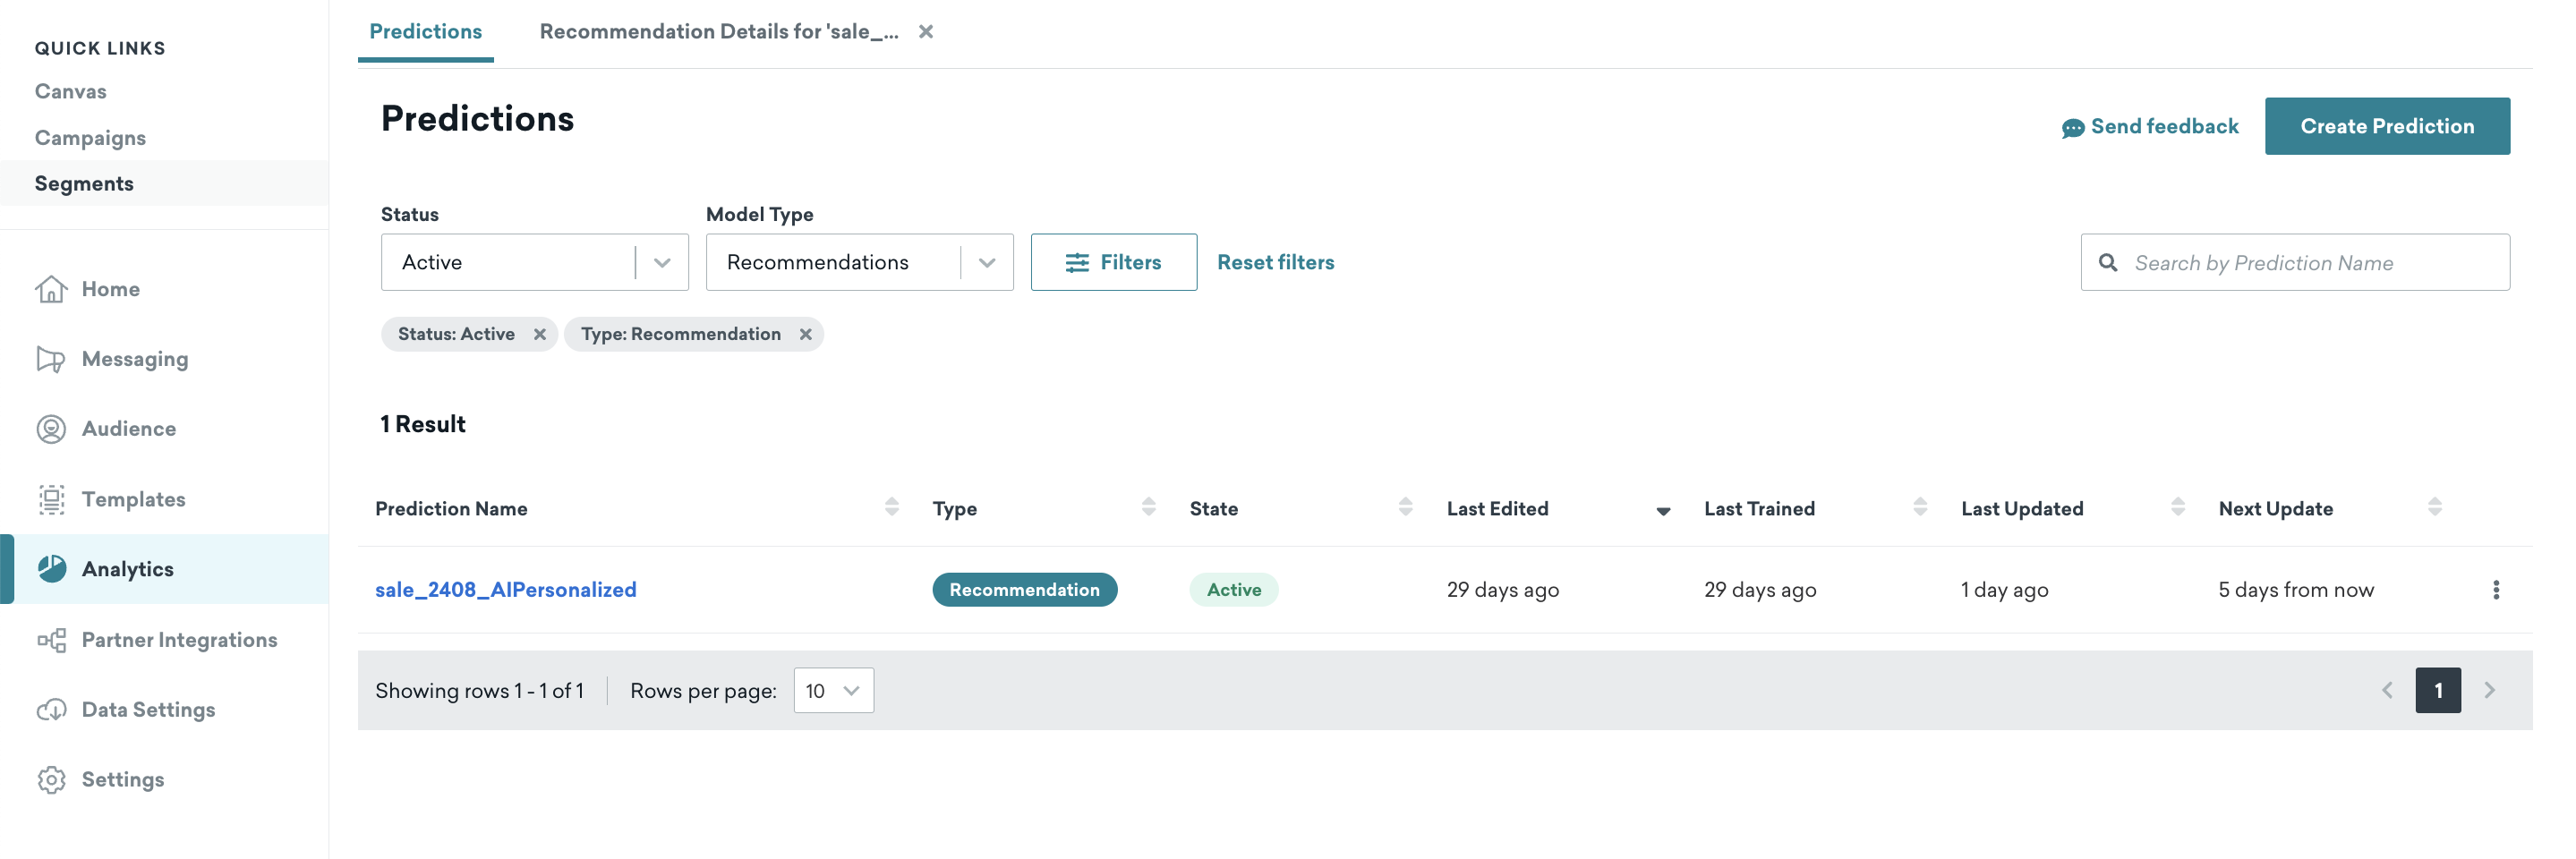Open Canvas quick link
Viewport: 2576px width, 859px height.
[70, 92]
